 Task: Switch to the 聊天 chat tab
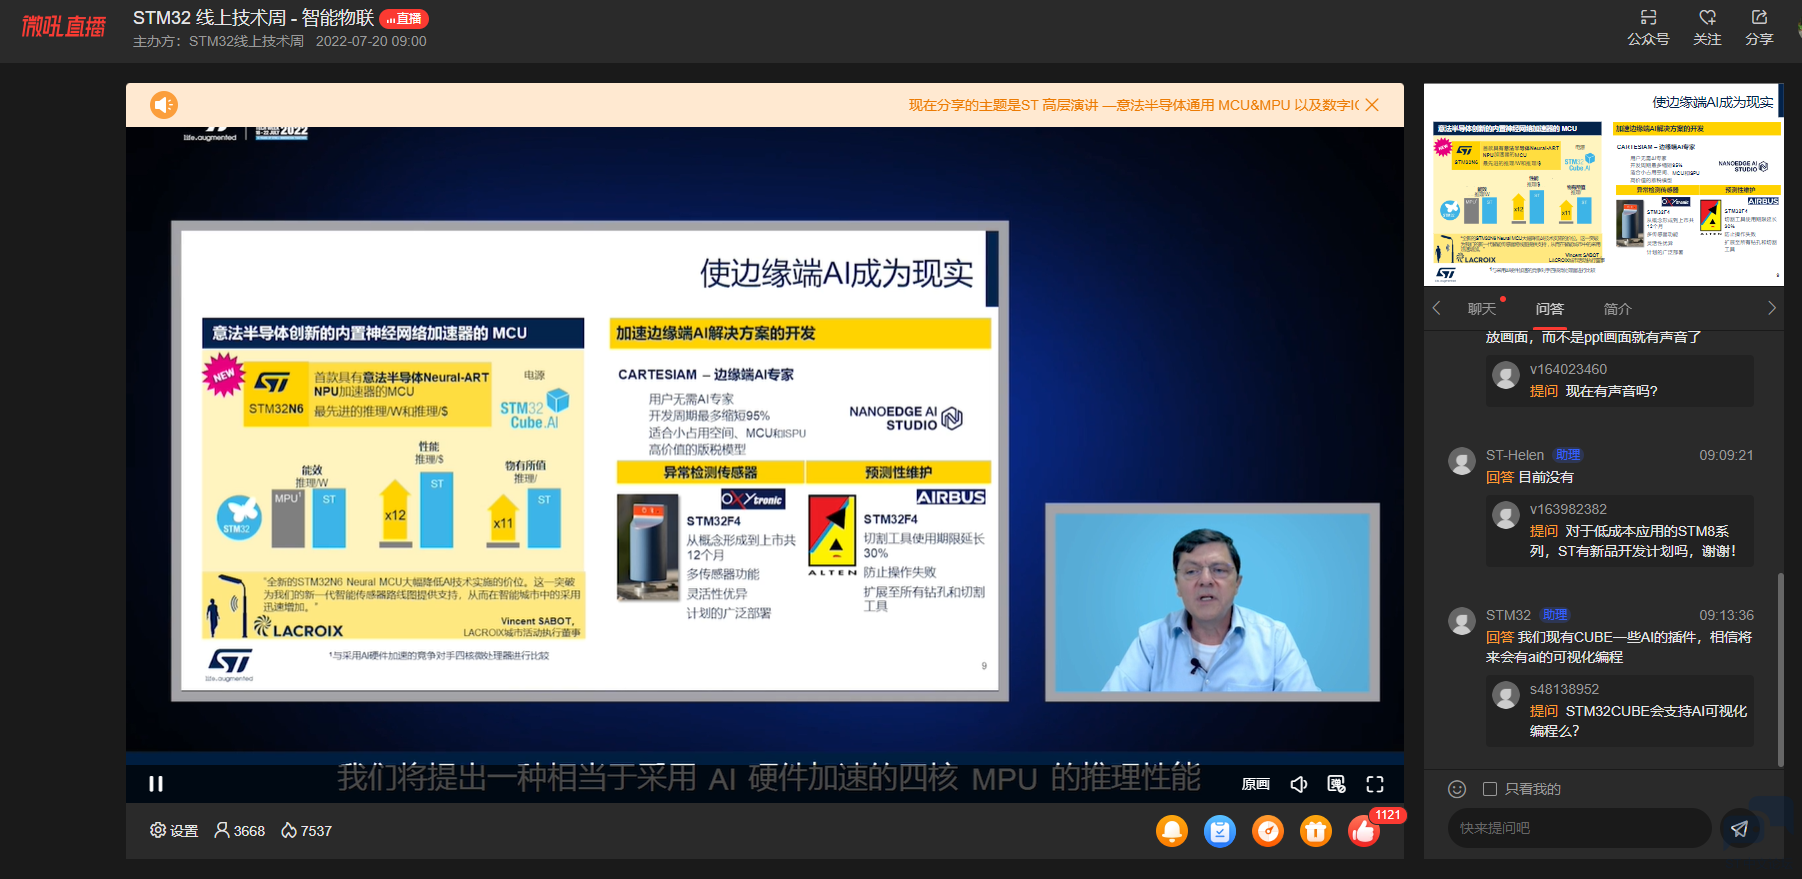pyautogui.click(x=1482, y=309)
